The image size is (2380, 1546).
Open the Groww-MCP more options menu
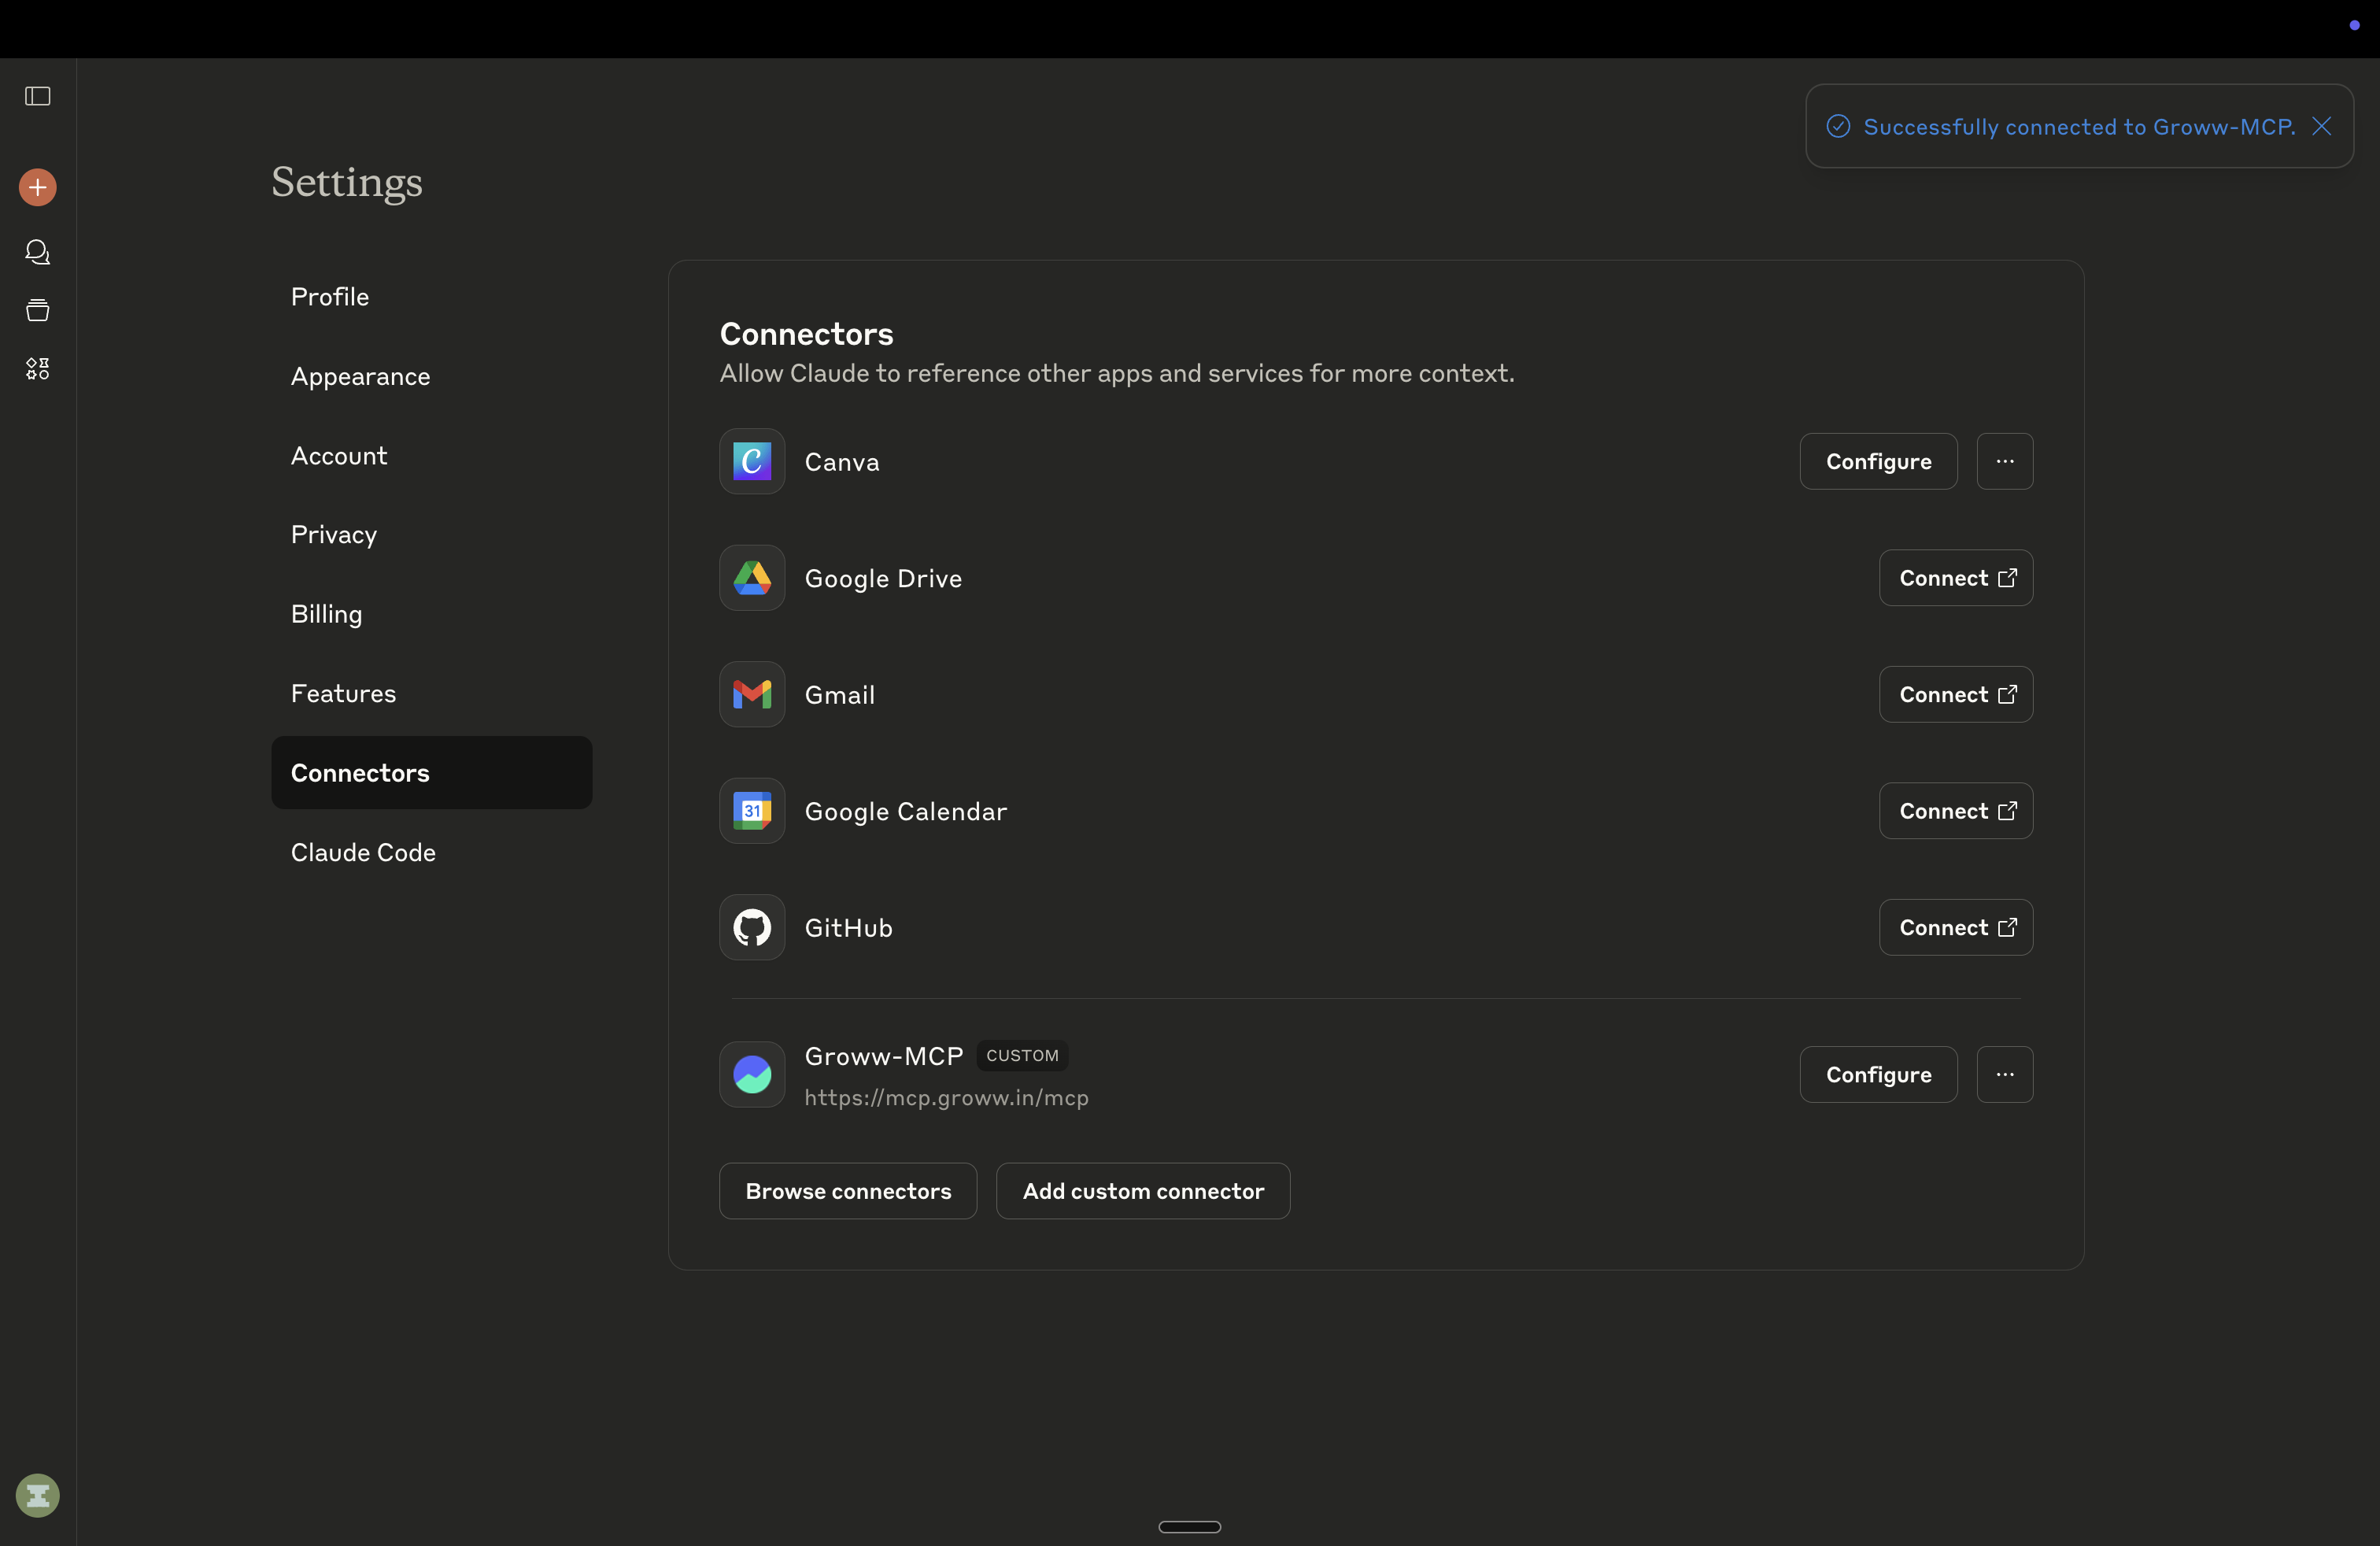click(2005, 1075)
